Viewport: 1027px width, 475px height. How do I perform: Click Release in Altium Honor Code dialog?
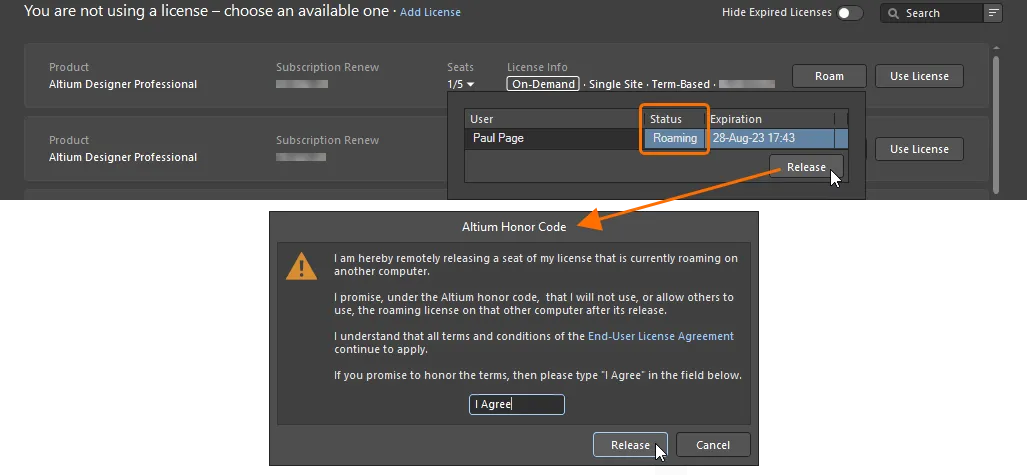[630, 445]
